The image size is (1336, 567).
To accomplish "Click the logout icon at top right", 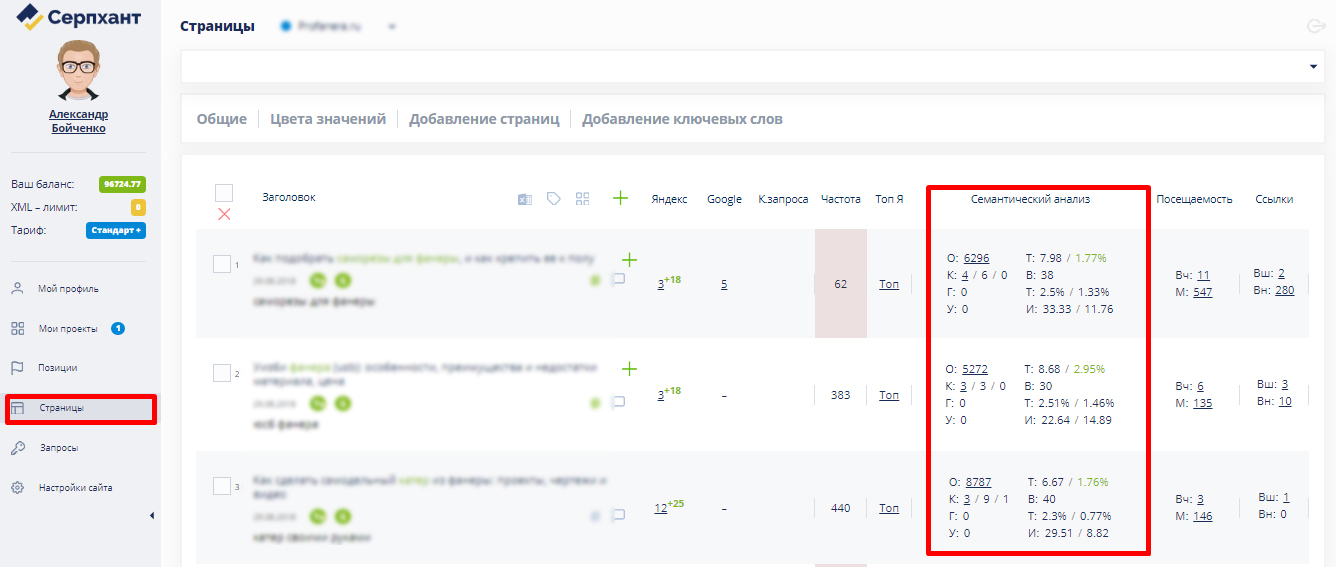I will [1316, 27].
